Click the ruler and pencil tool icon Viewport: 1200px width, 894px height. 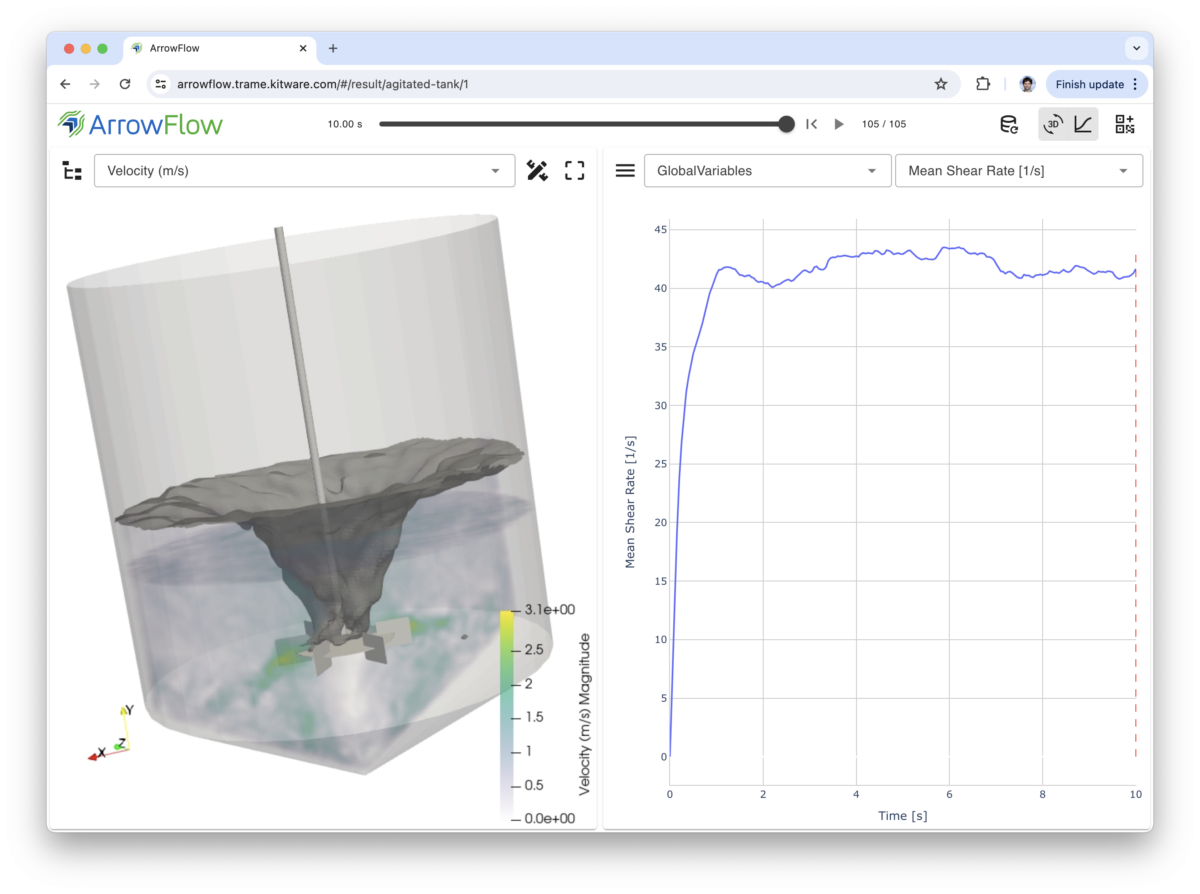point(537,171)
